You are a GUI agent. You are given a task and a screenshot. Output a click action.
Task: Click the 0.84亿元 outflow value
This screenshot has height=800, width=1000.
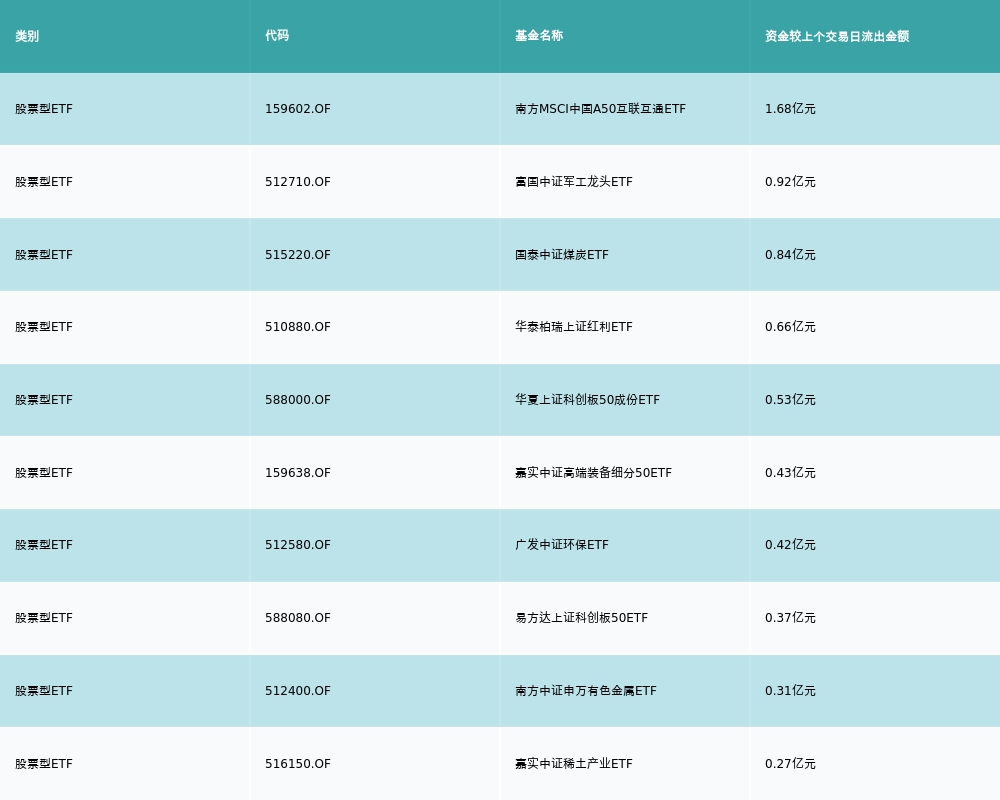pos(790,255)
